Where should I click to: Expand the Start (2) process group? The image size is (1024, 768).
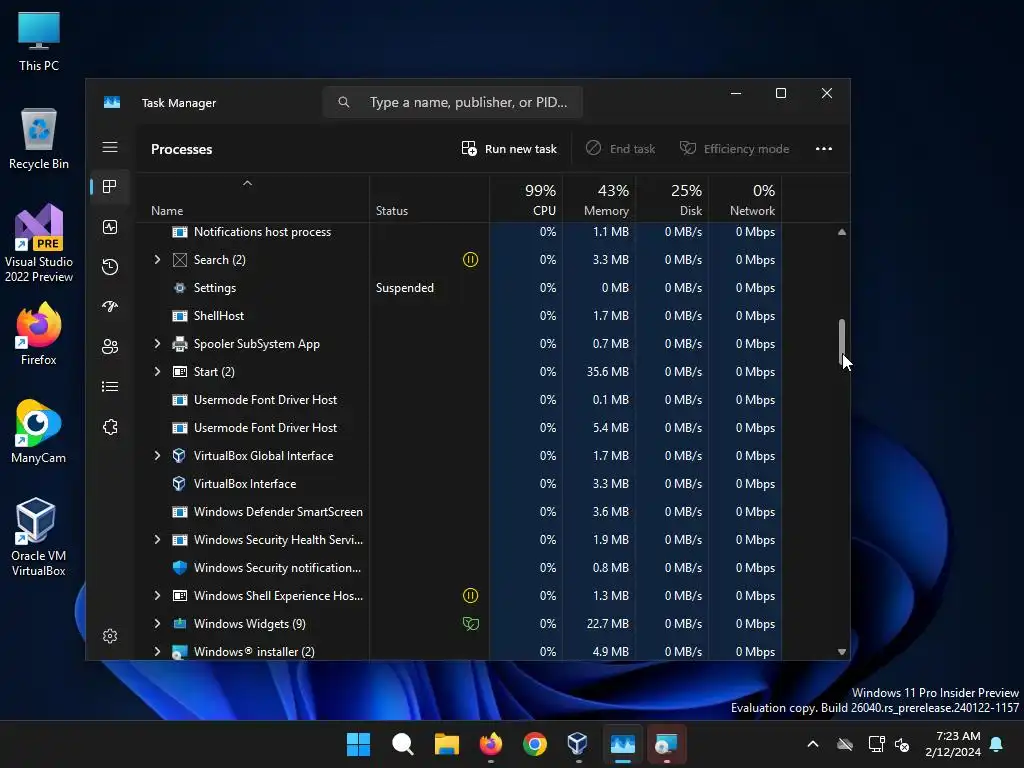click(x=157, y=372)
